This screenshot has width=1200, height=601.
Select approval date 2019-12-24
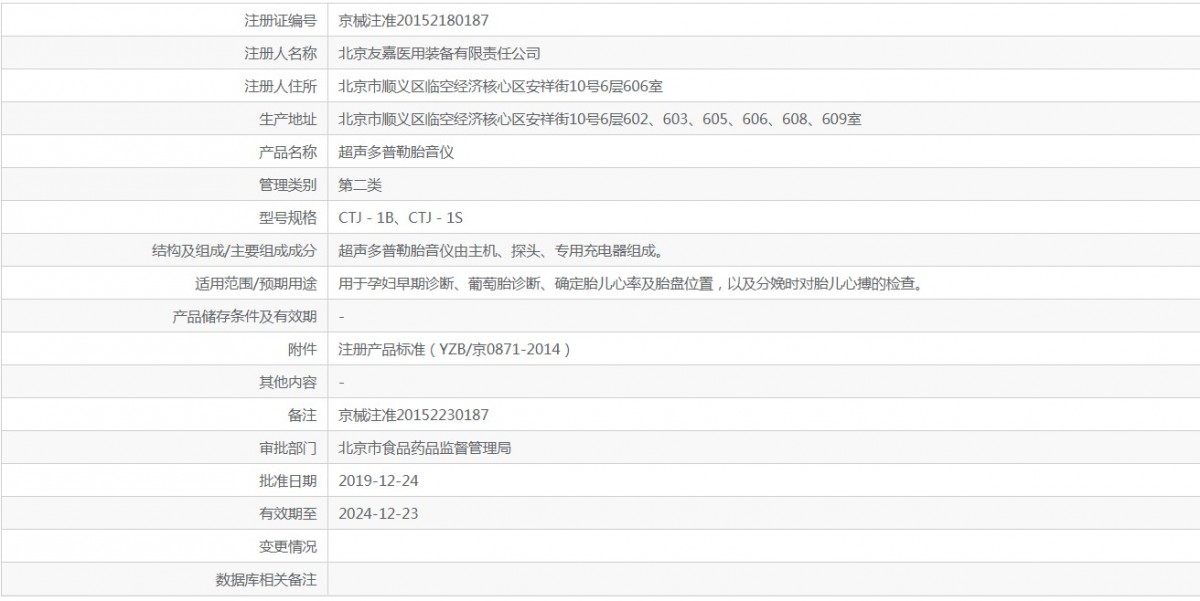coord(376,482)
